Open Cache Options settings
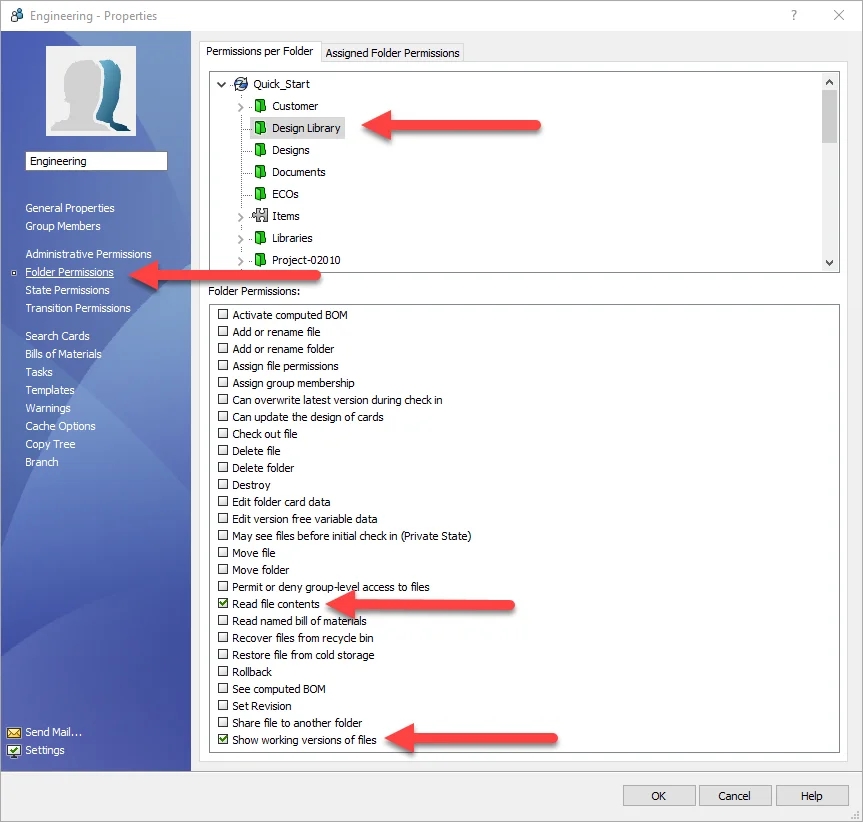The height and width of the screenshot is (822, 863). (60, 426)
